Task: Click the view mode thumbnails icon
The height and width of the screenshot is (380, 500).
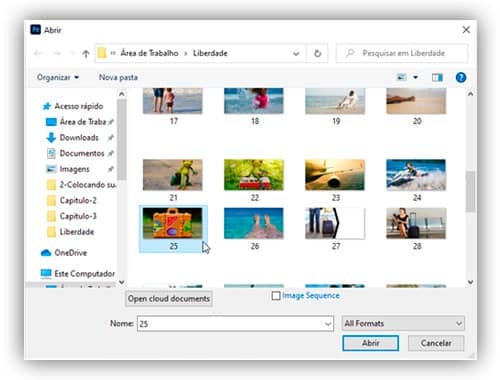Action: pyautogui.click(x=401, y=77)
